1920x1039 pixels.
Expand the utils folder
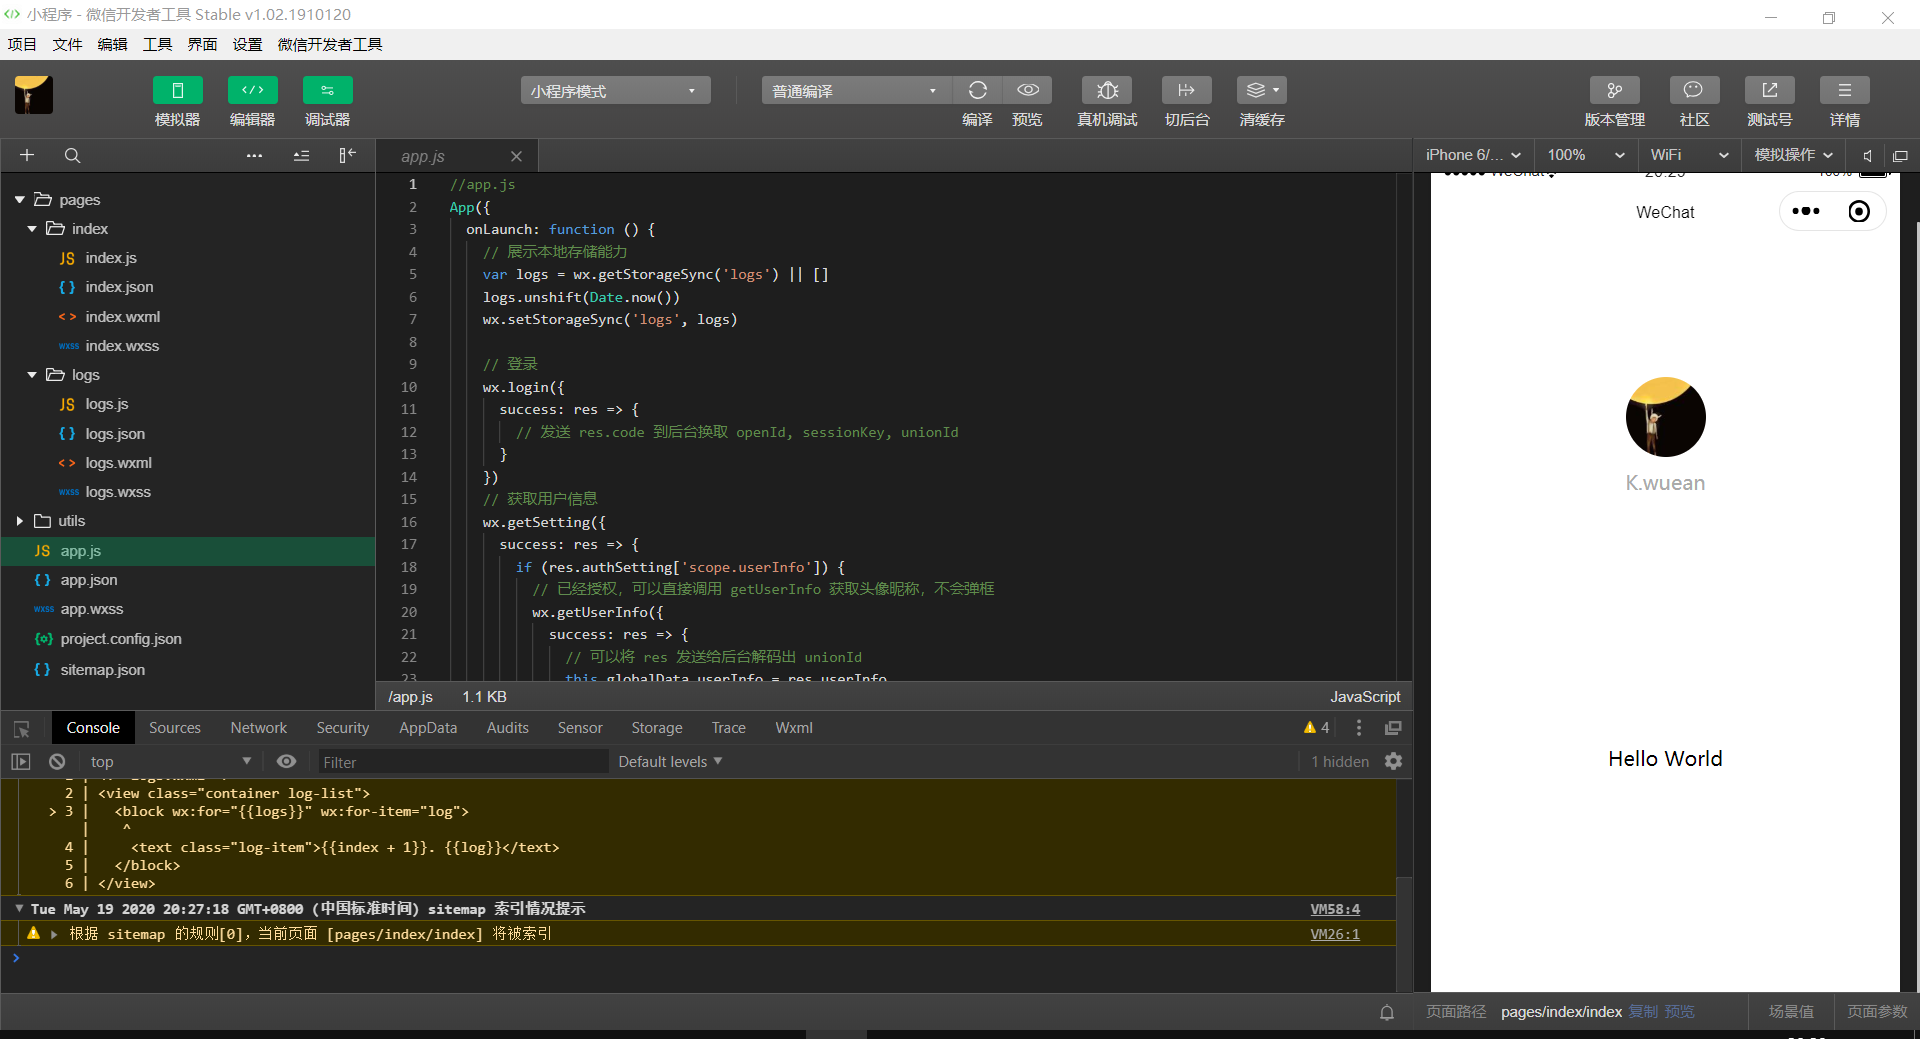pos(20,521)
